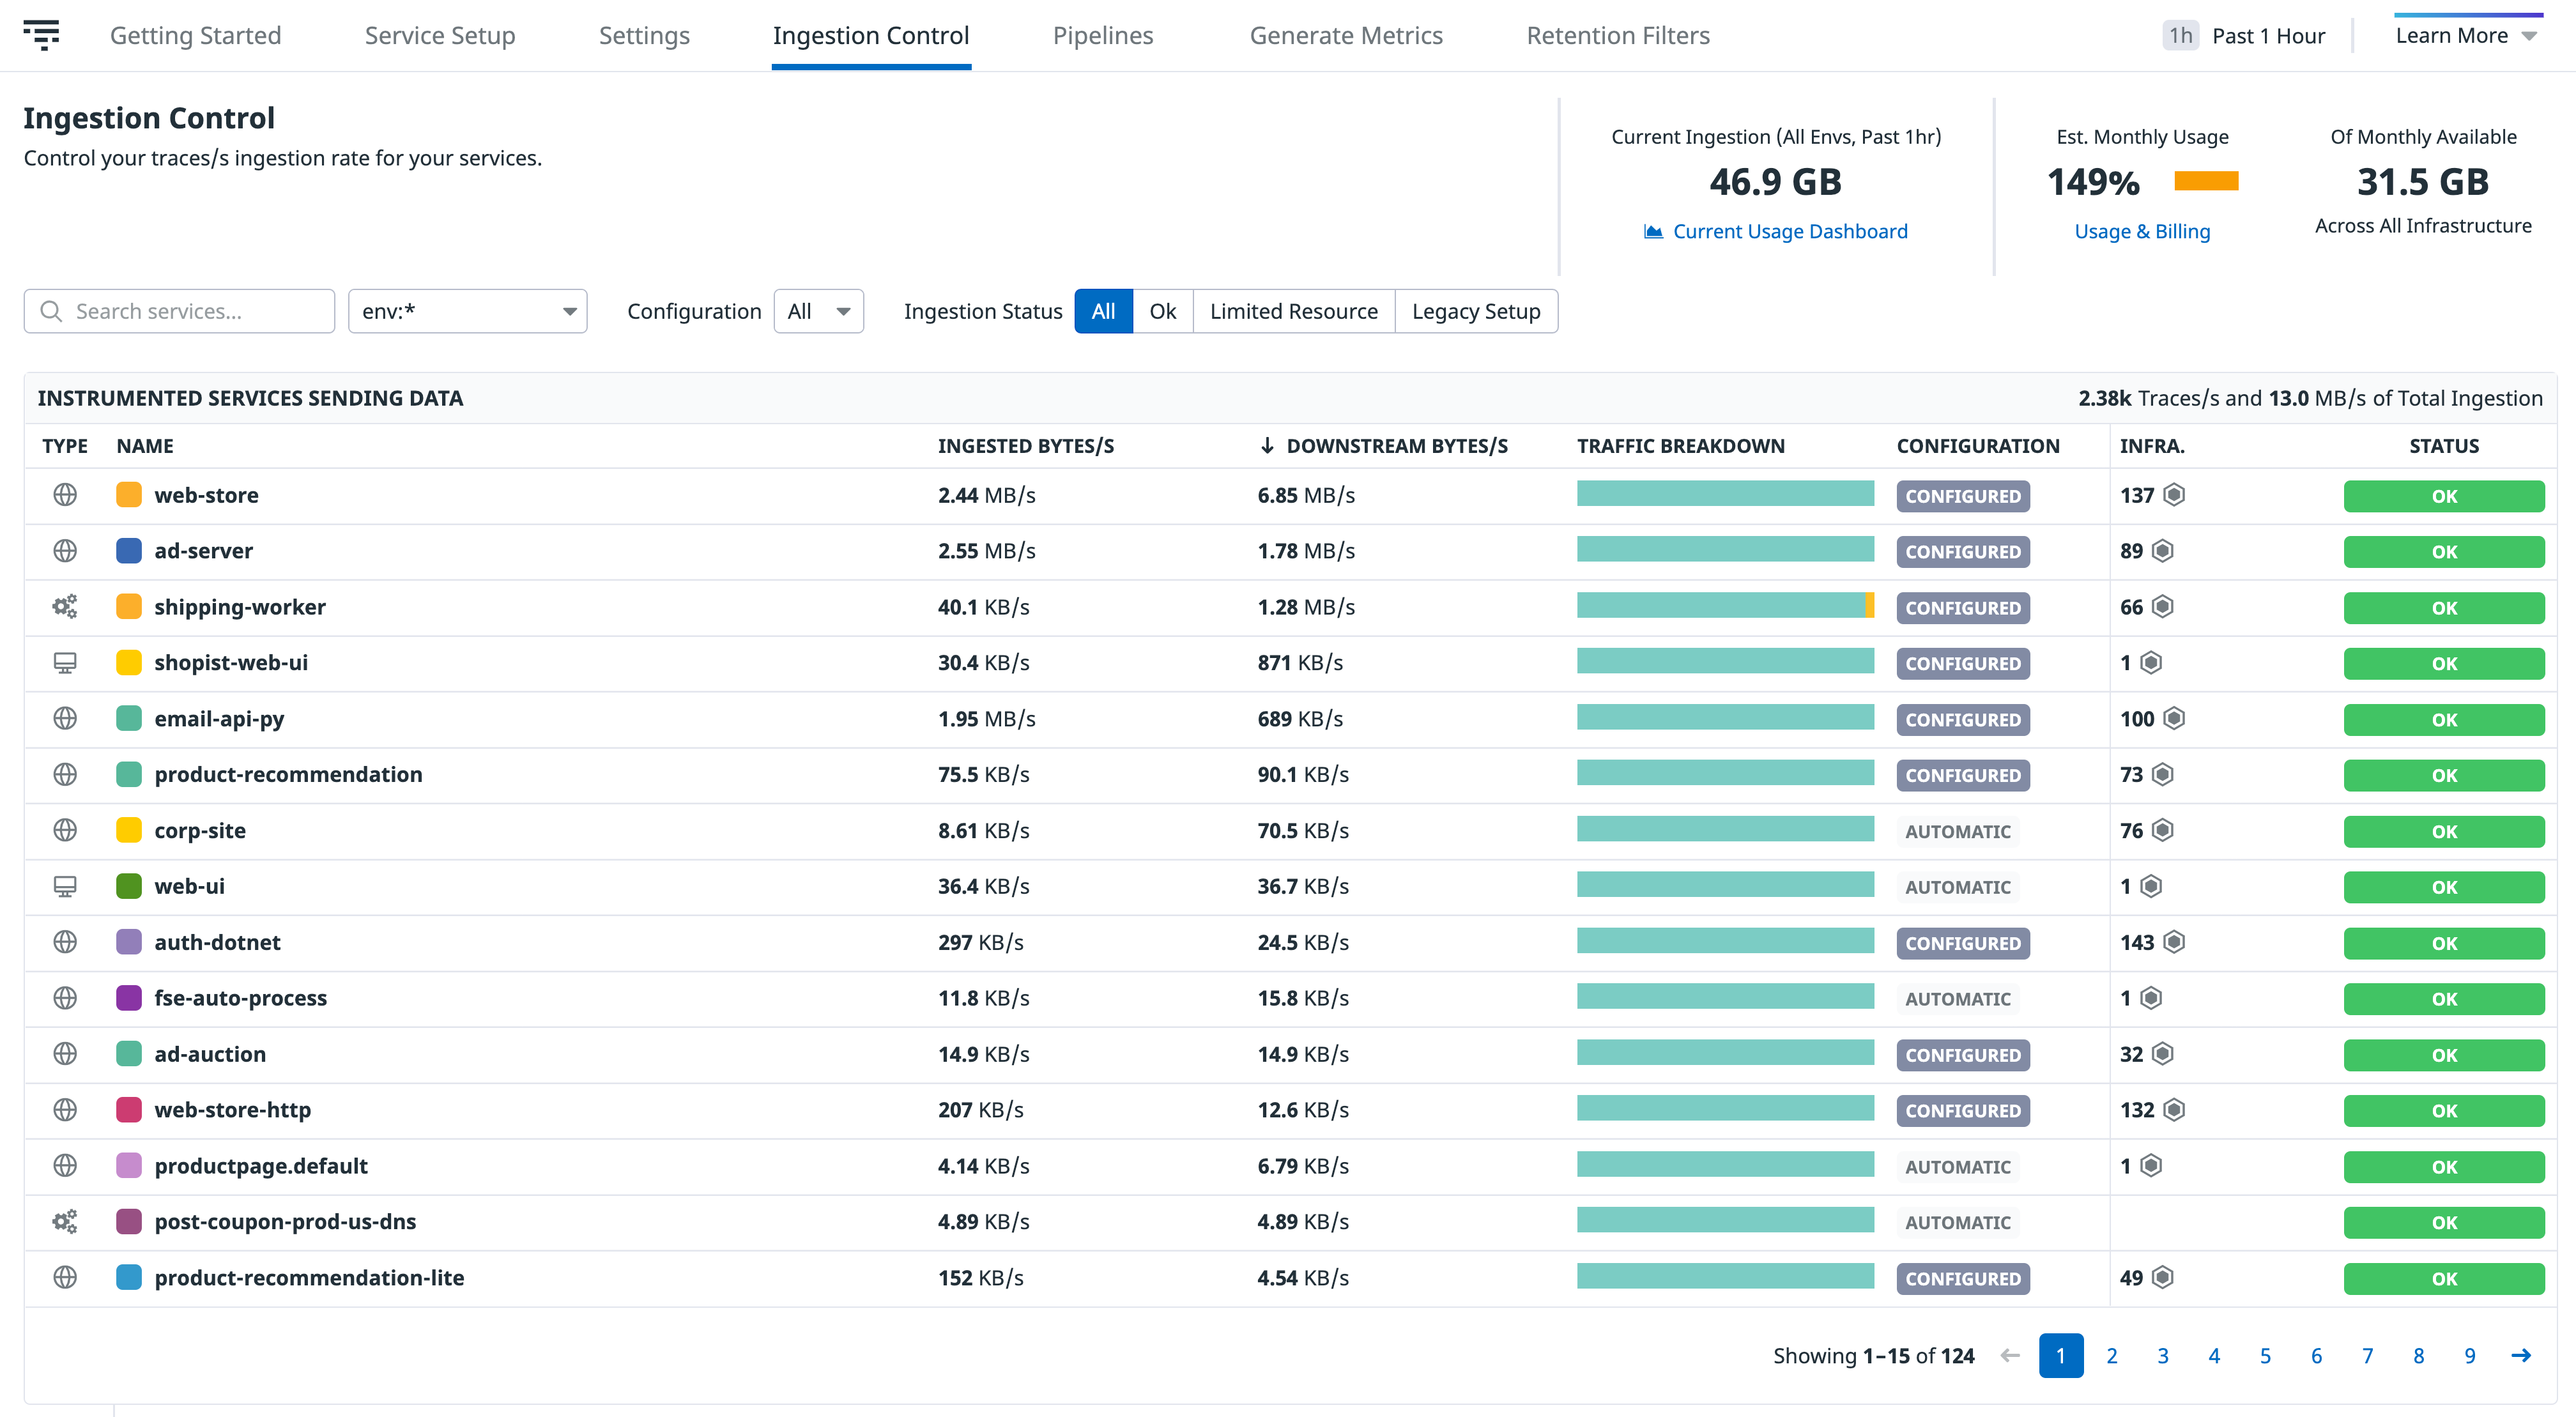Click the Datadog logo in the top left
The width and height of the screenshot is (2576, 1417).
coord(43,35)
